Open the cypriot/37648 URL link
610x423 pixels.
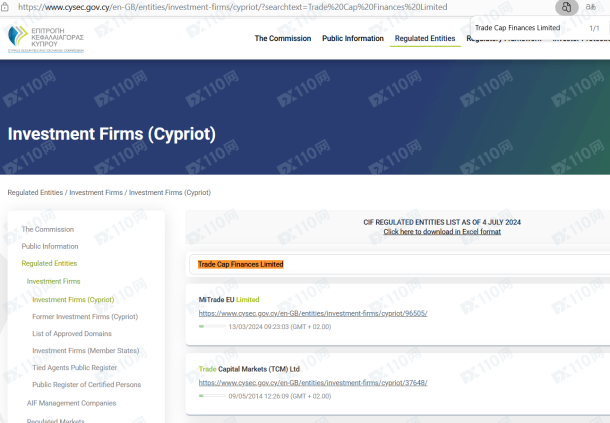(313, 383)
